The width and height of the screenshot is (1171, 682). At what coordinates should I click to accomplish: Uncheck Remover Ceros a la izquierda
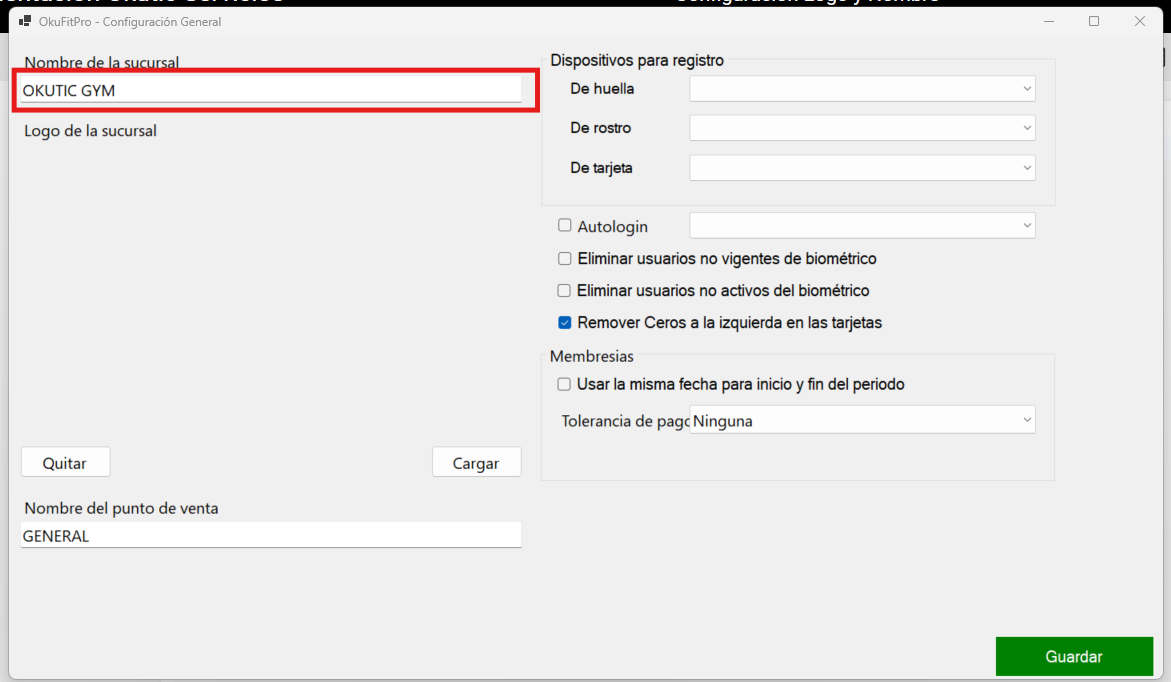(x=565, y=323)
